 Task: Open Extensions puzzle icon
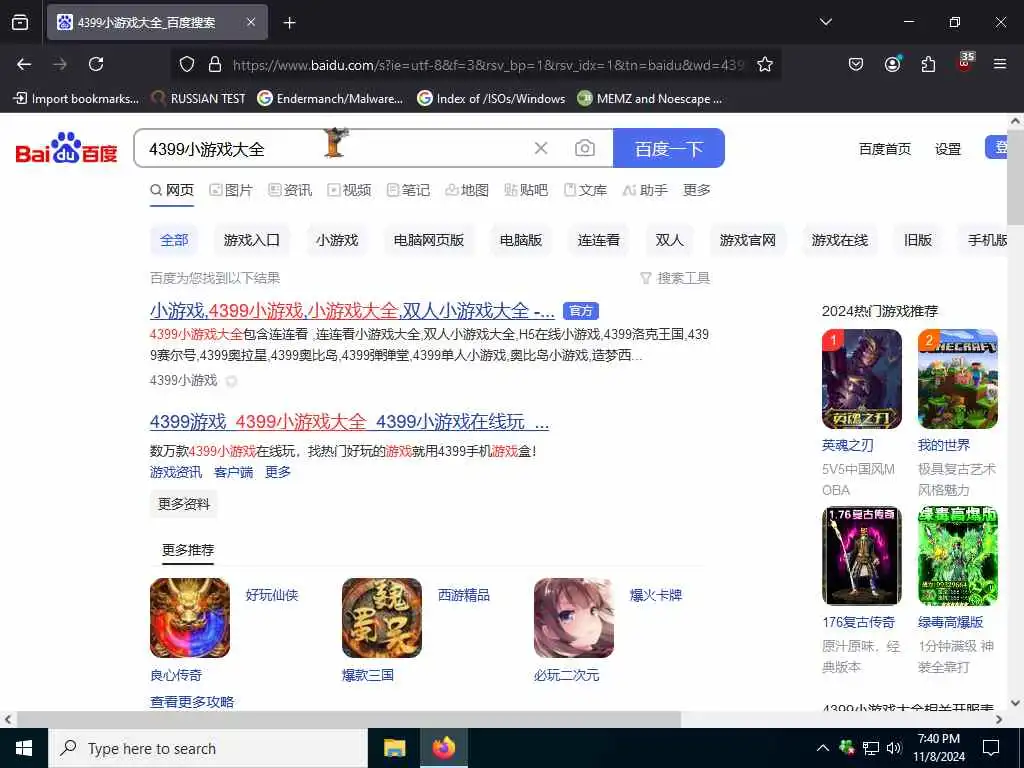pyautogui.click(x=928, y=64)
